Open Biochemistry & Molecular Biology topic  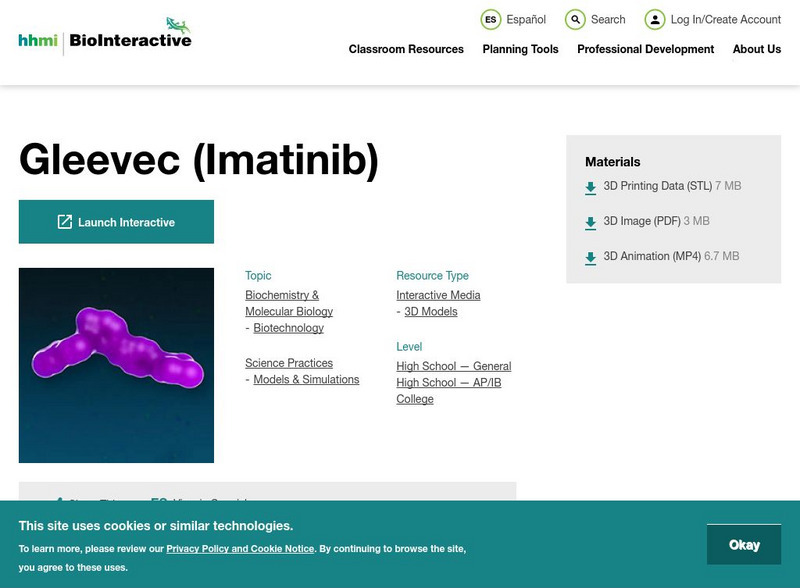click(x=289, y=303)
